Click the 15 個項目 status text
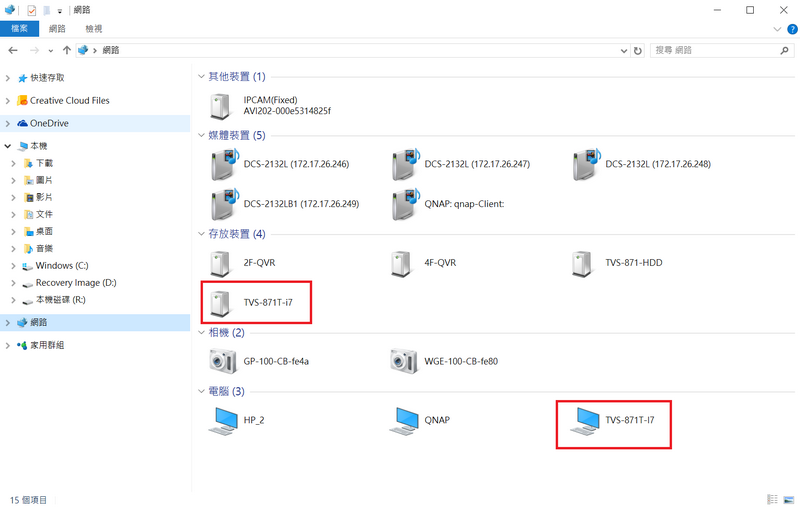 28,500
